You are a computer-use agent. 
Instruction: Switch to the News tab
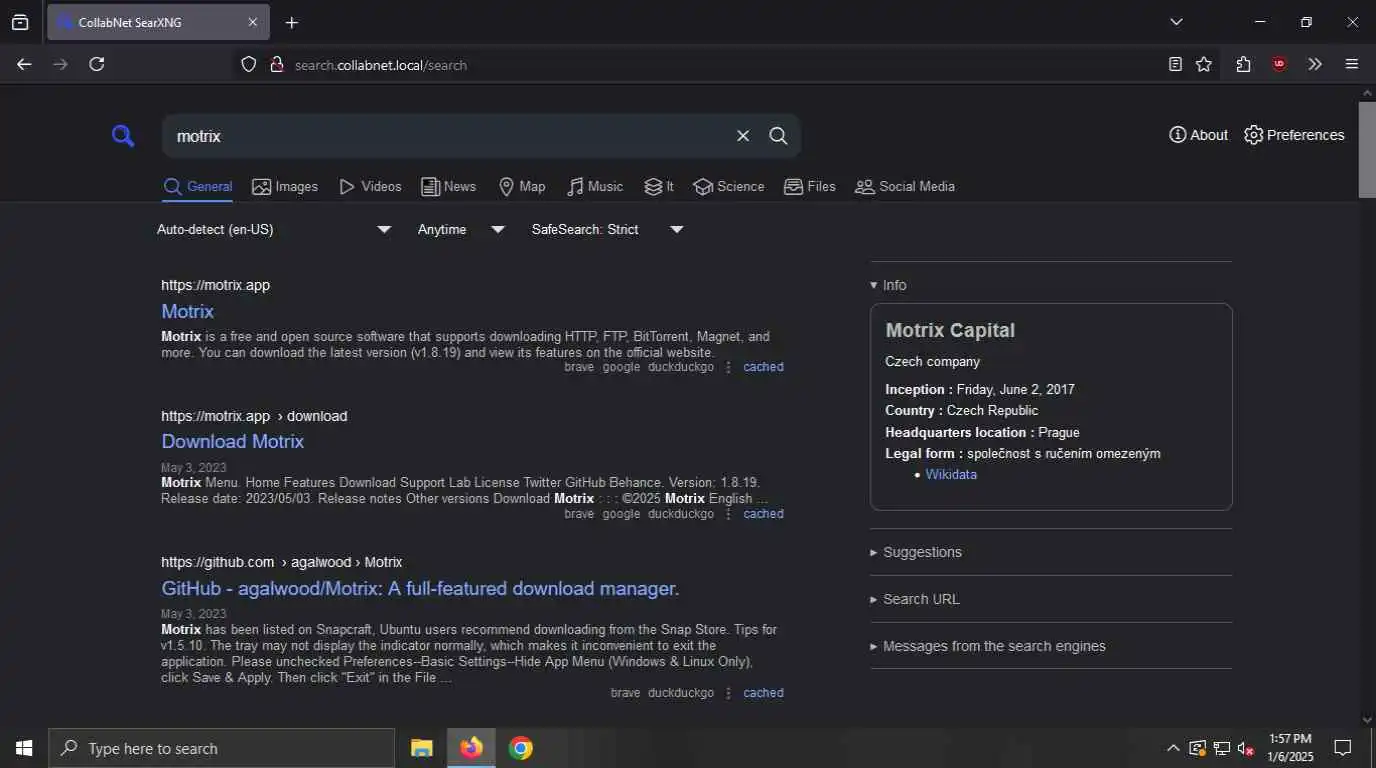[448, 187]
